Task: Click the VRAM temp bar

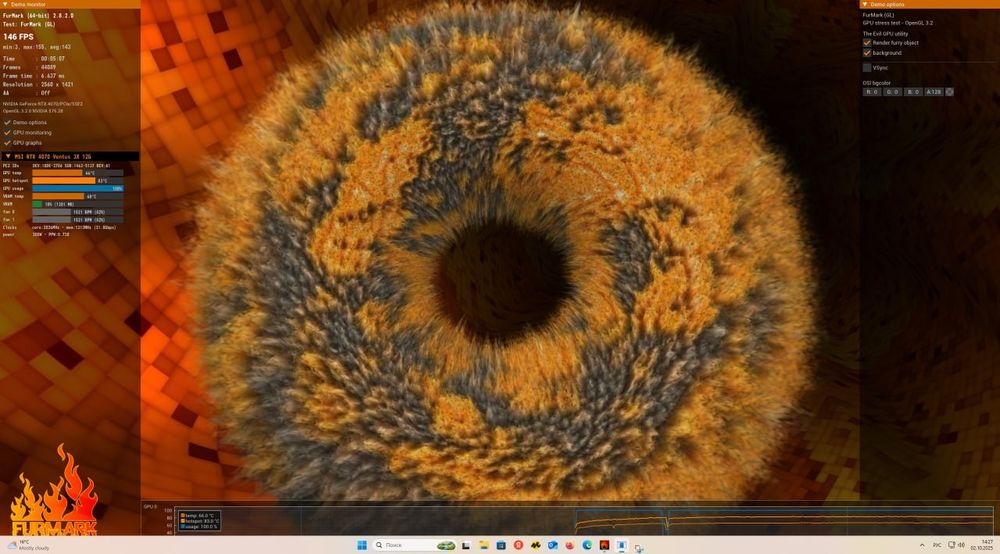Action: (58, 196)
